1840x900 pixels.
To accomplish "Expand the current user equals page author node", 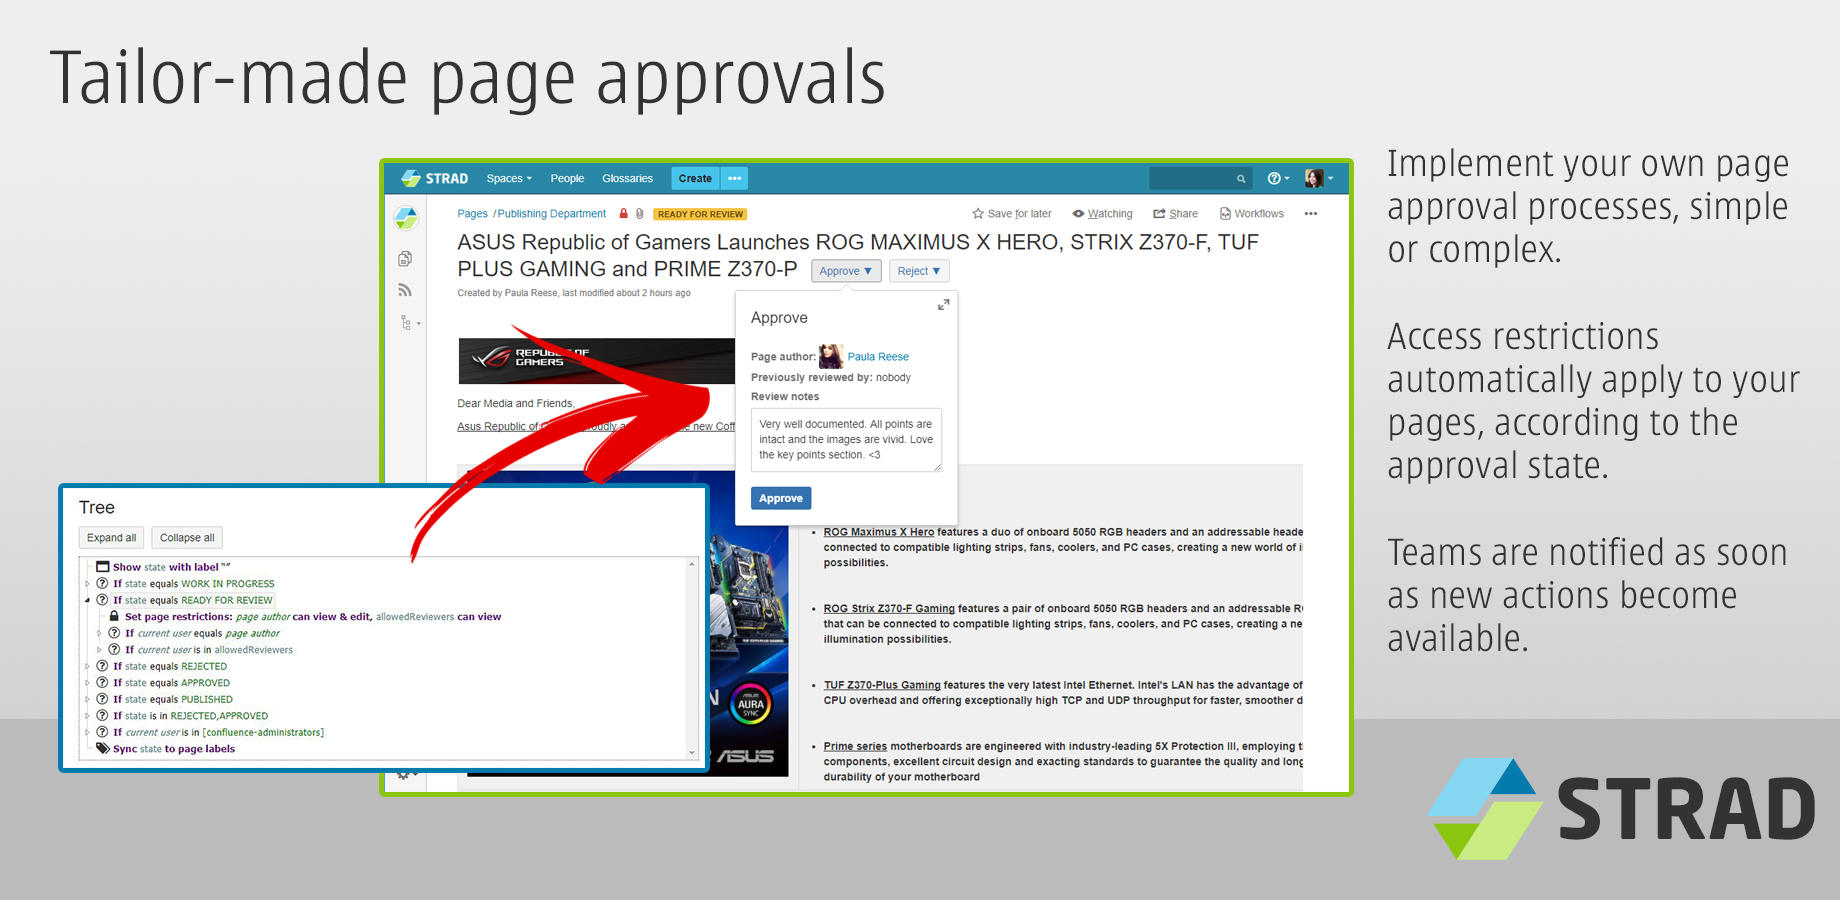I will 99,634.
